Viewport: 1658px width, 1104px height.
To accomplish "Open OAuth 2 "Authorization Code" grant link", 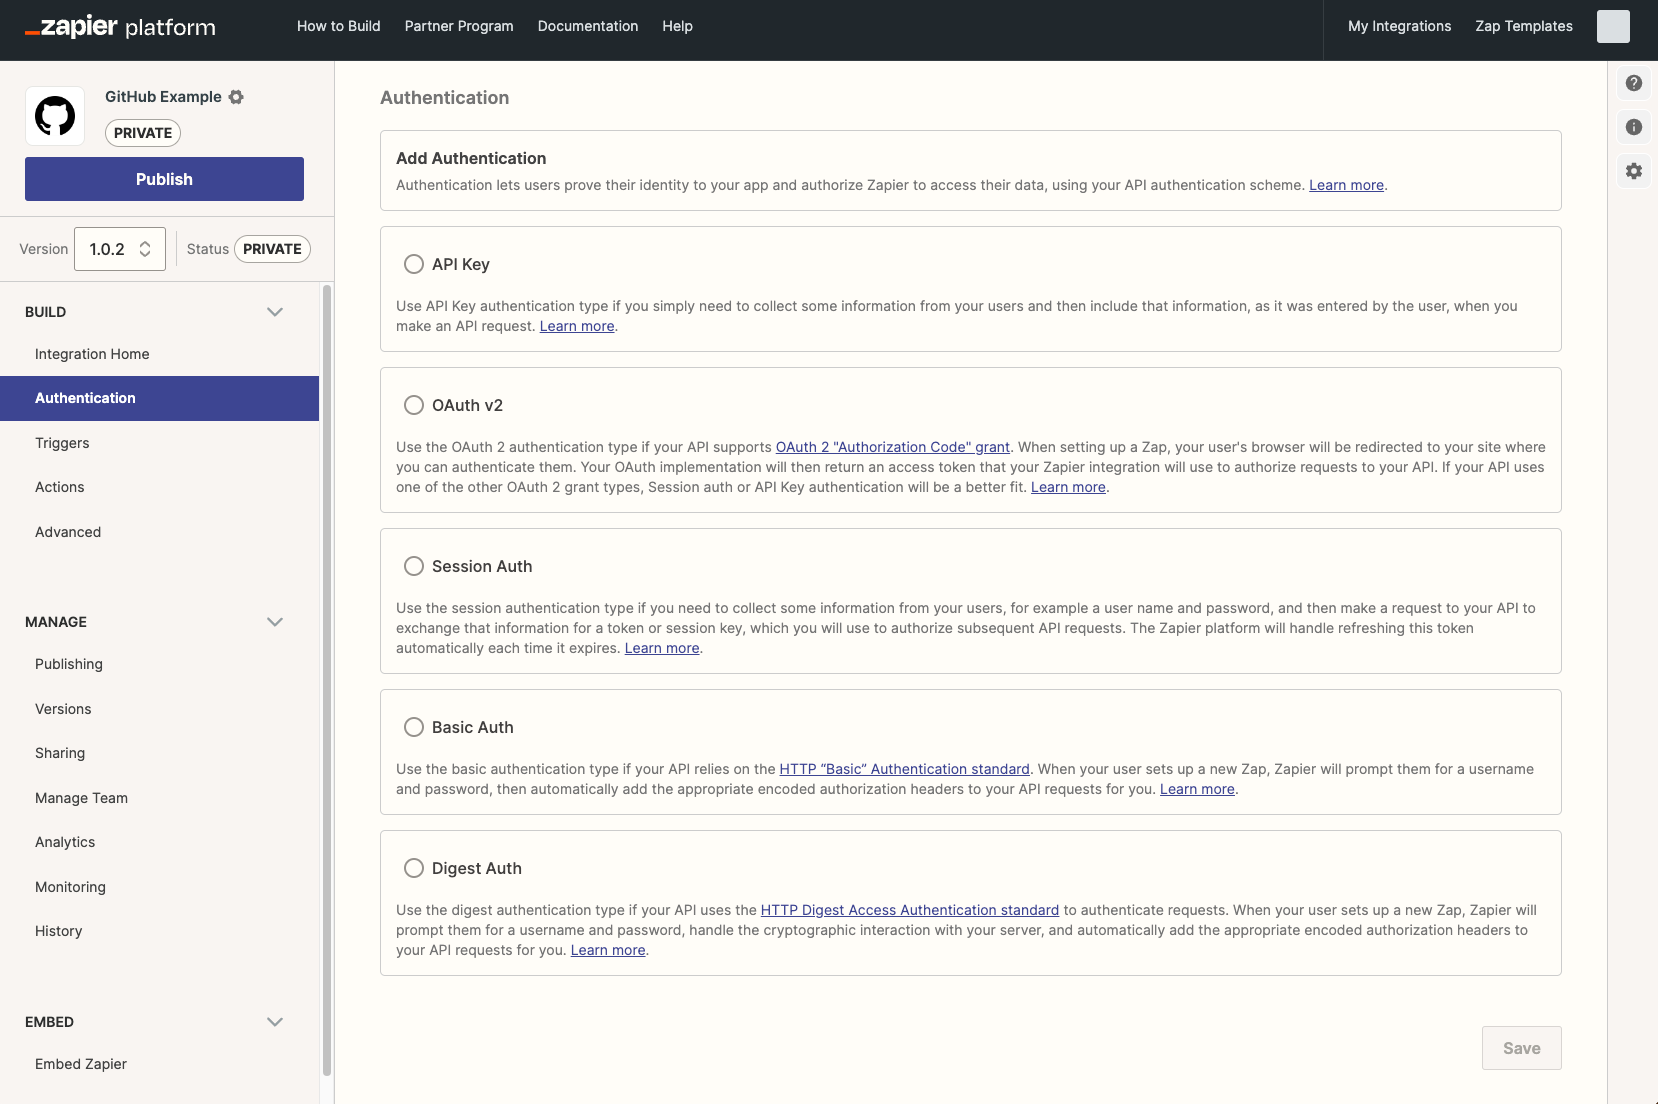I will tap(893, 447).
